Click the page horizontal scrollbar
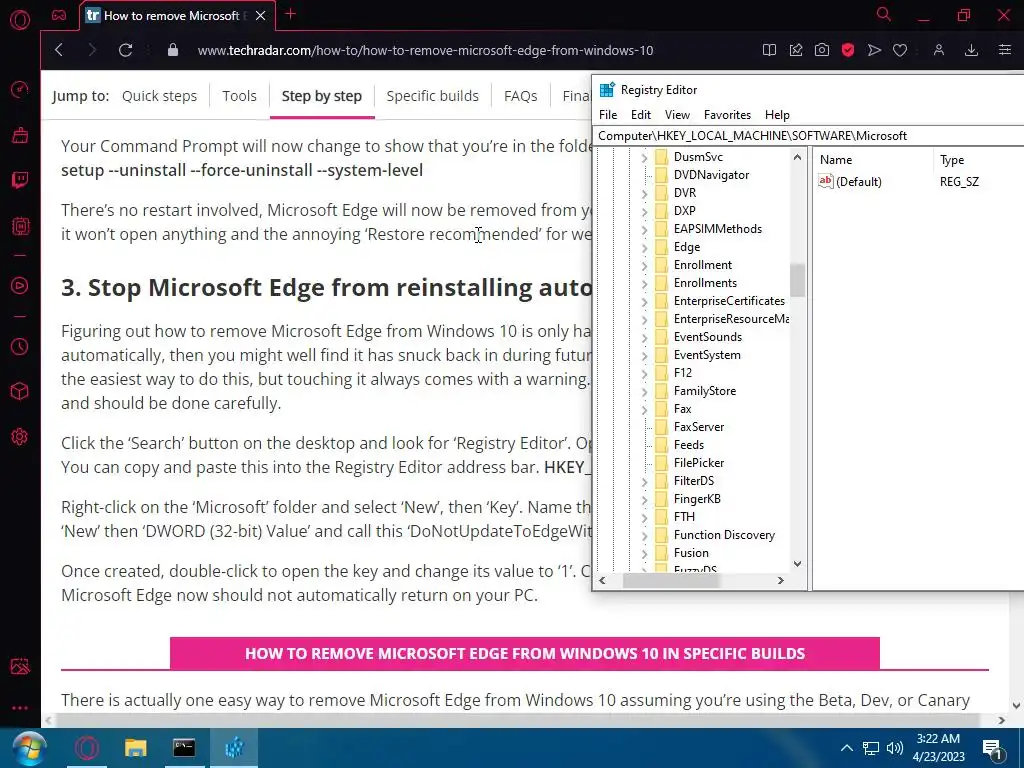The image size is (1024, 768). point(518,720)
